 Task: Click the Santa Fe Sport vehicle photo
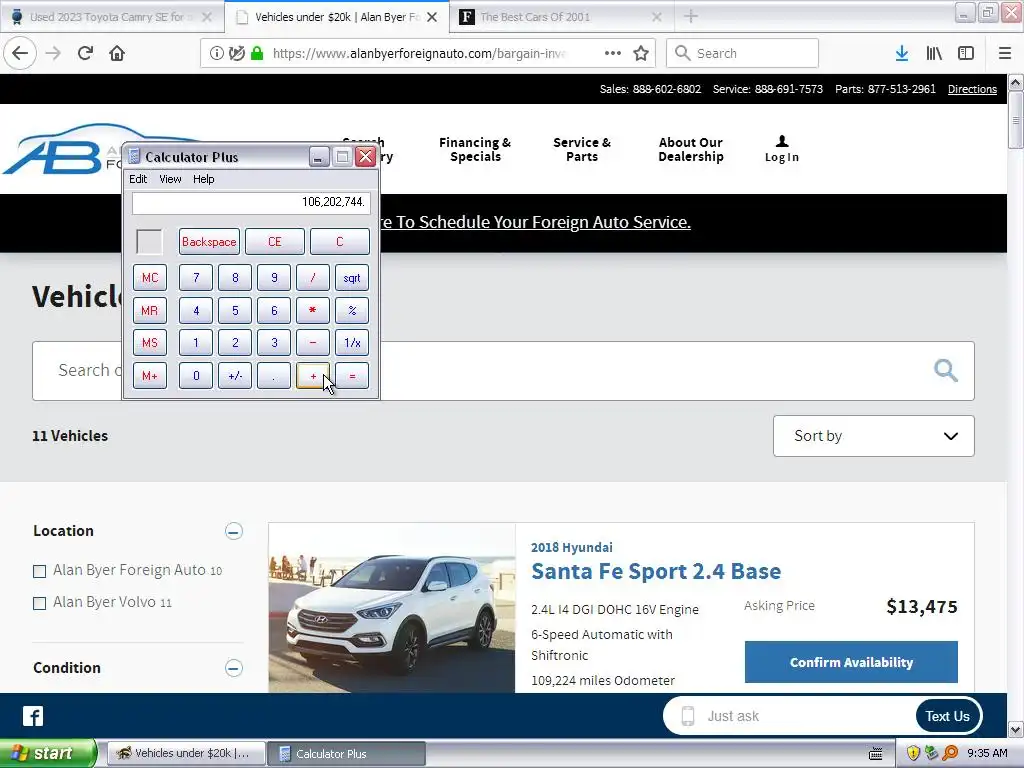pos(392,607)
